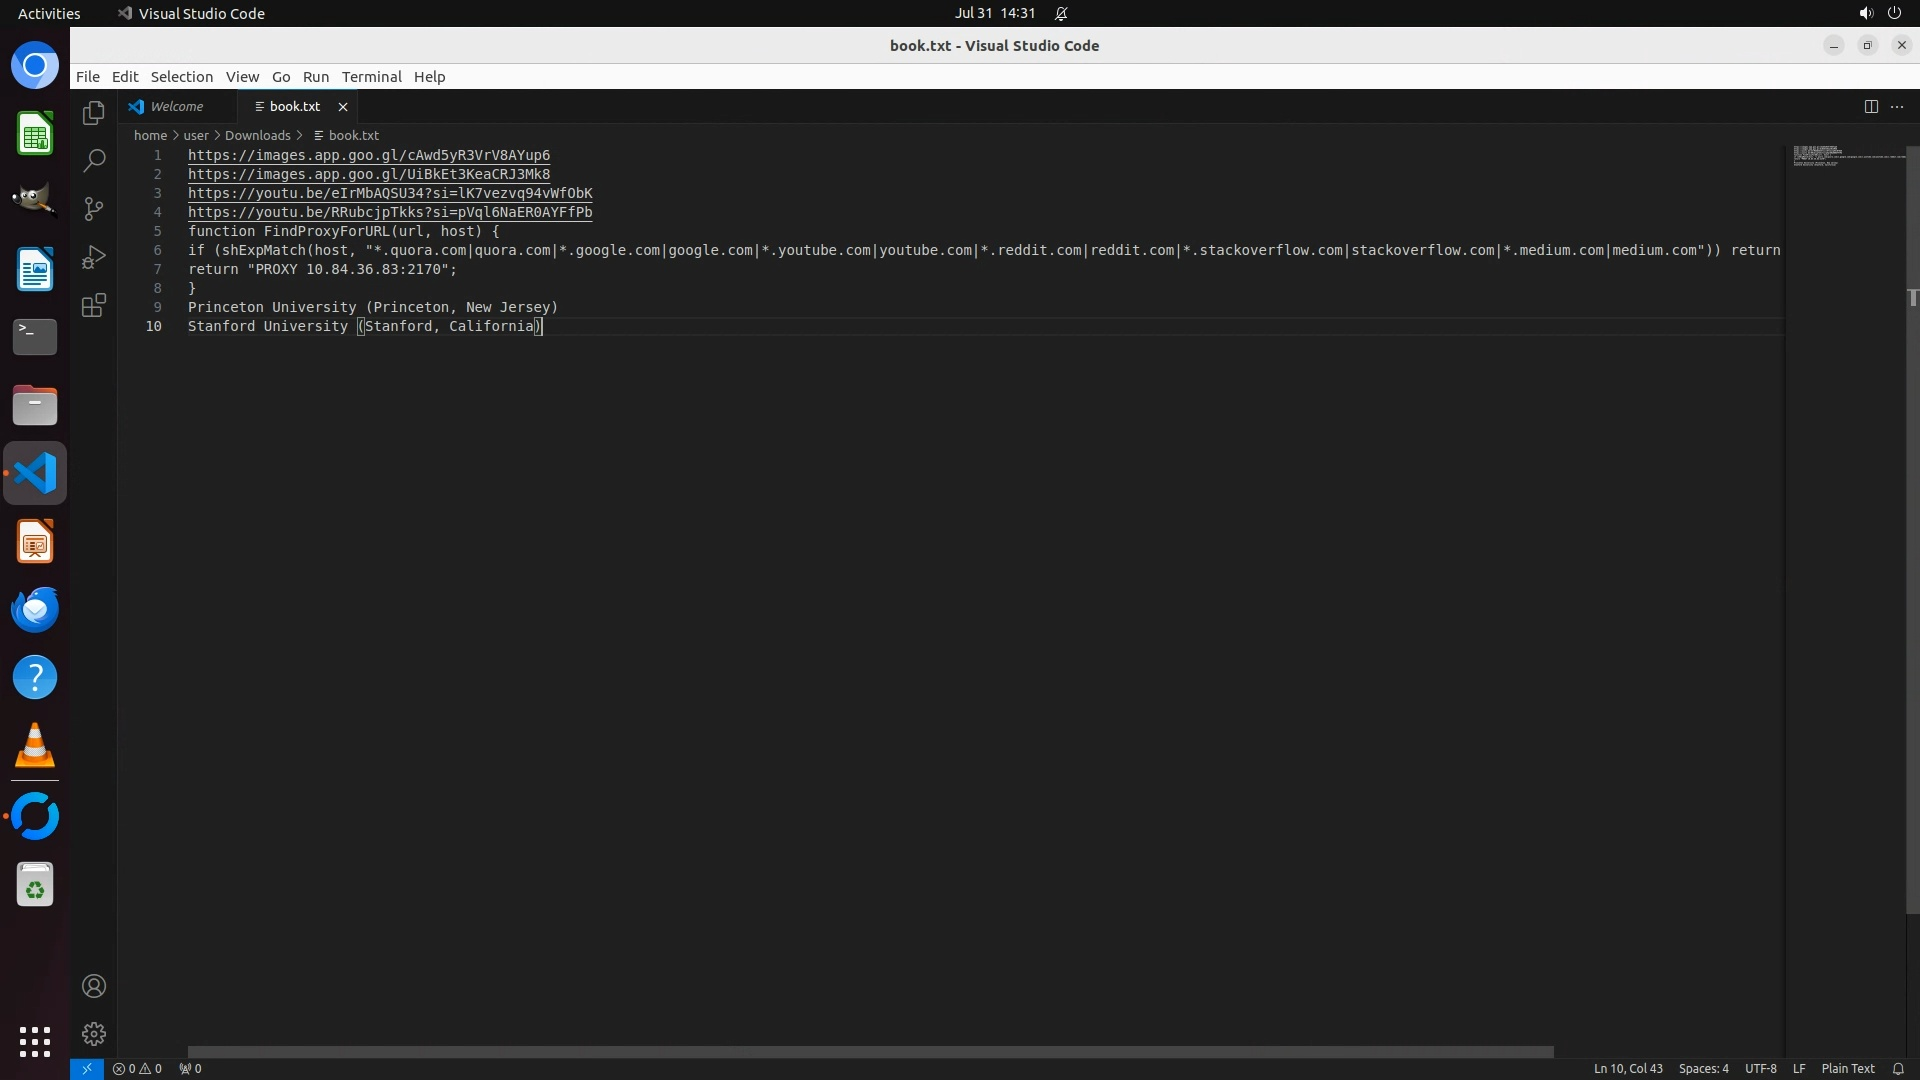The image size is (1920, 1080).
Task: Click the split editor right icon
Action: coord(1871,107)
